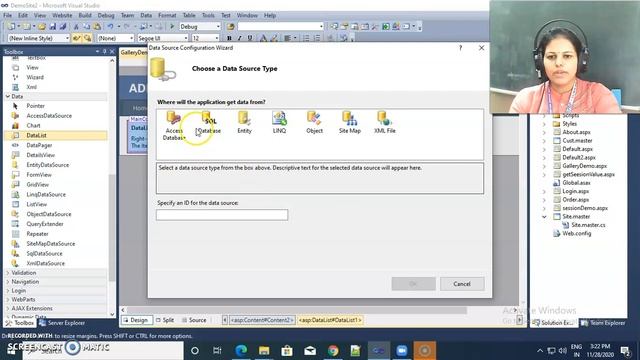The width and height of the screenshot is (640, 360).
Task: Select QueryExtender in the Toolbox
Action: [45, 224]
